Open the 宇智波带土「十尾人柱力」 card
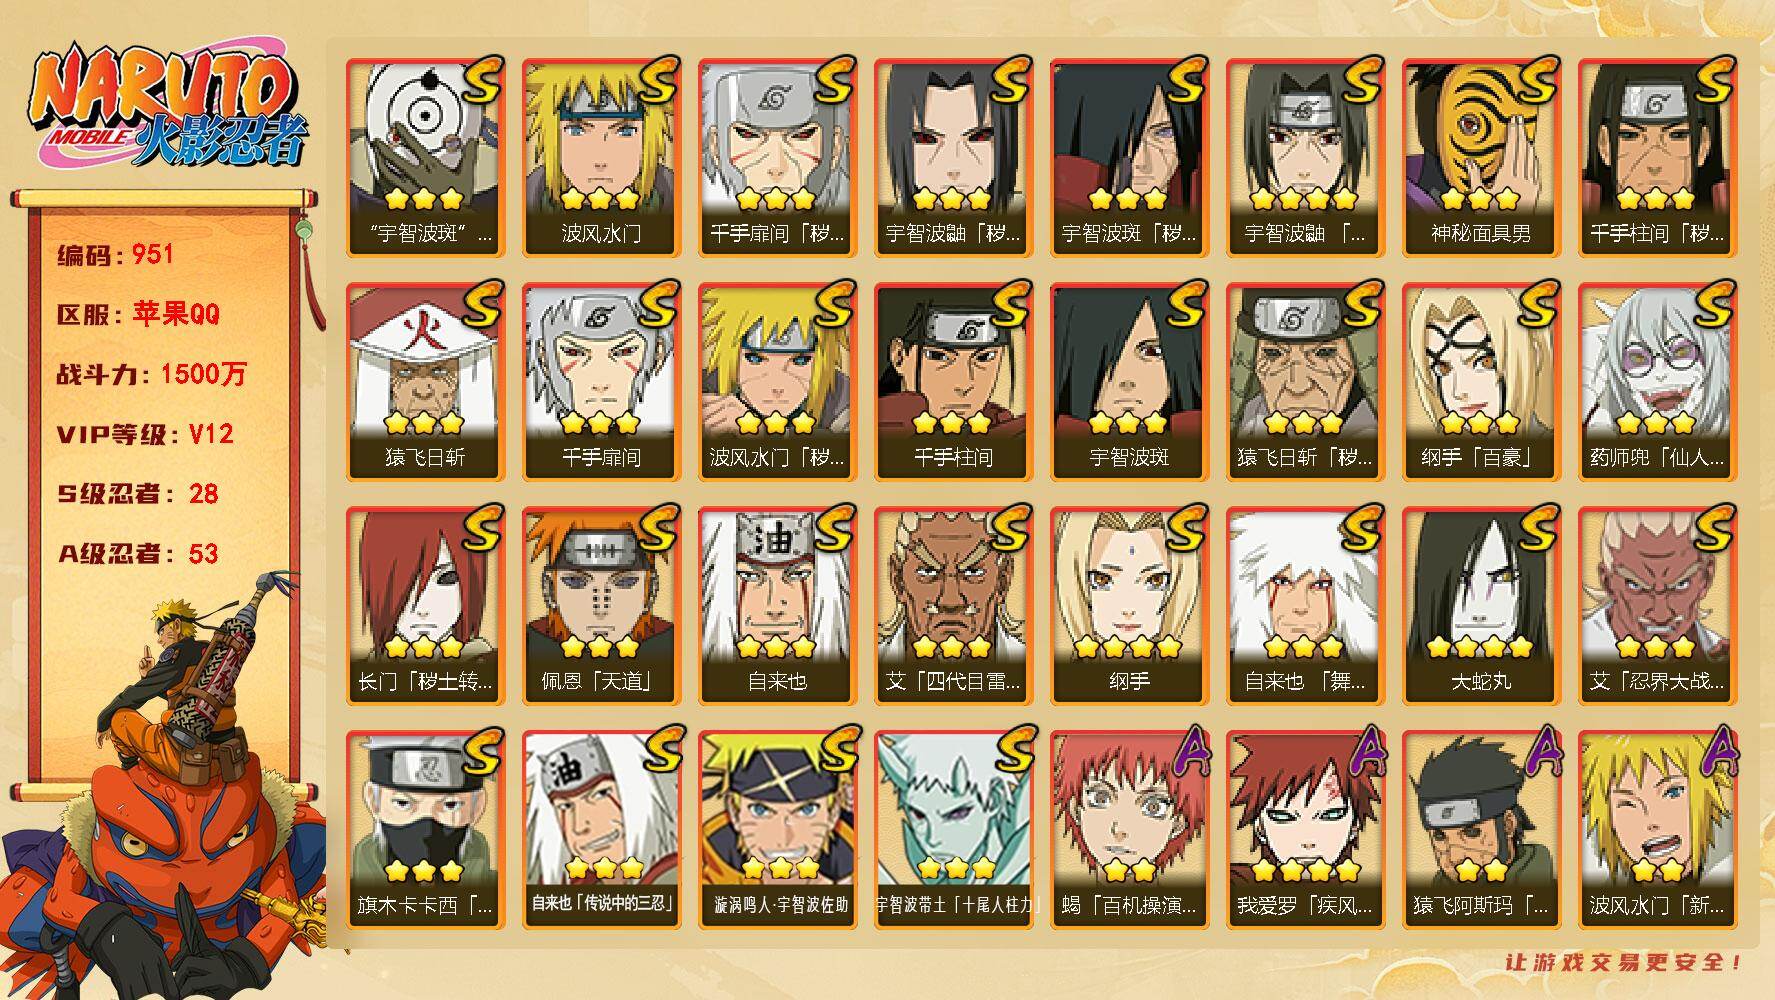The width and height of the screenshot is (1775, 1000). [x=953, y=830]
